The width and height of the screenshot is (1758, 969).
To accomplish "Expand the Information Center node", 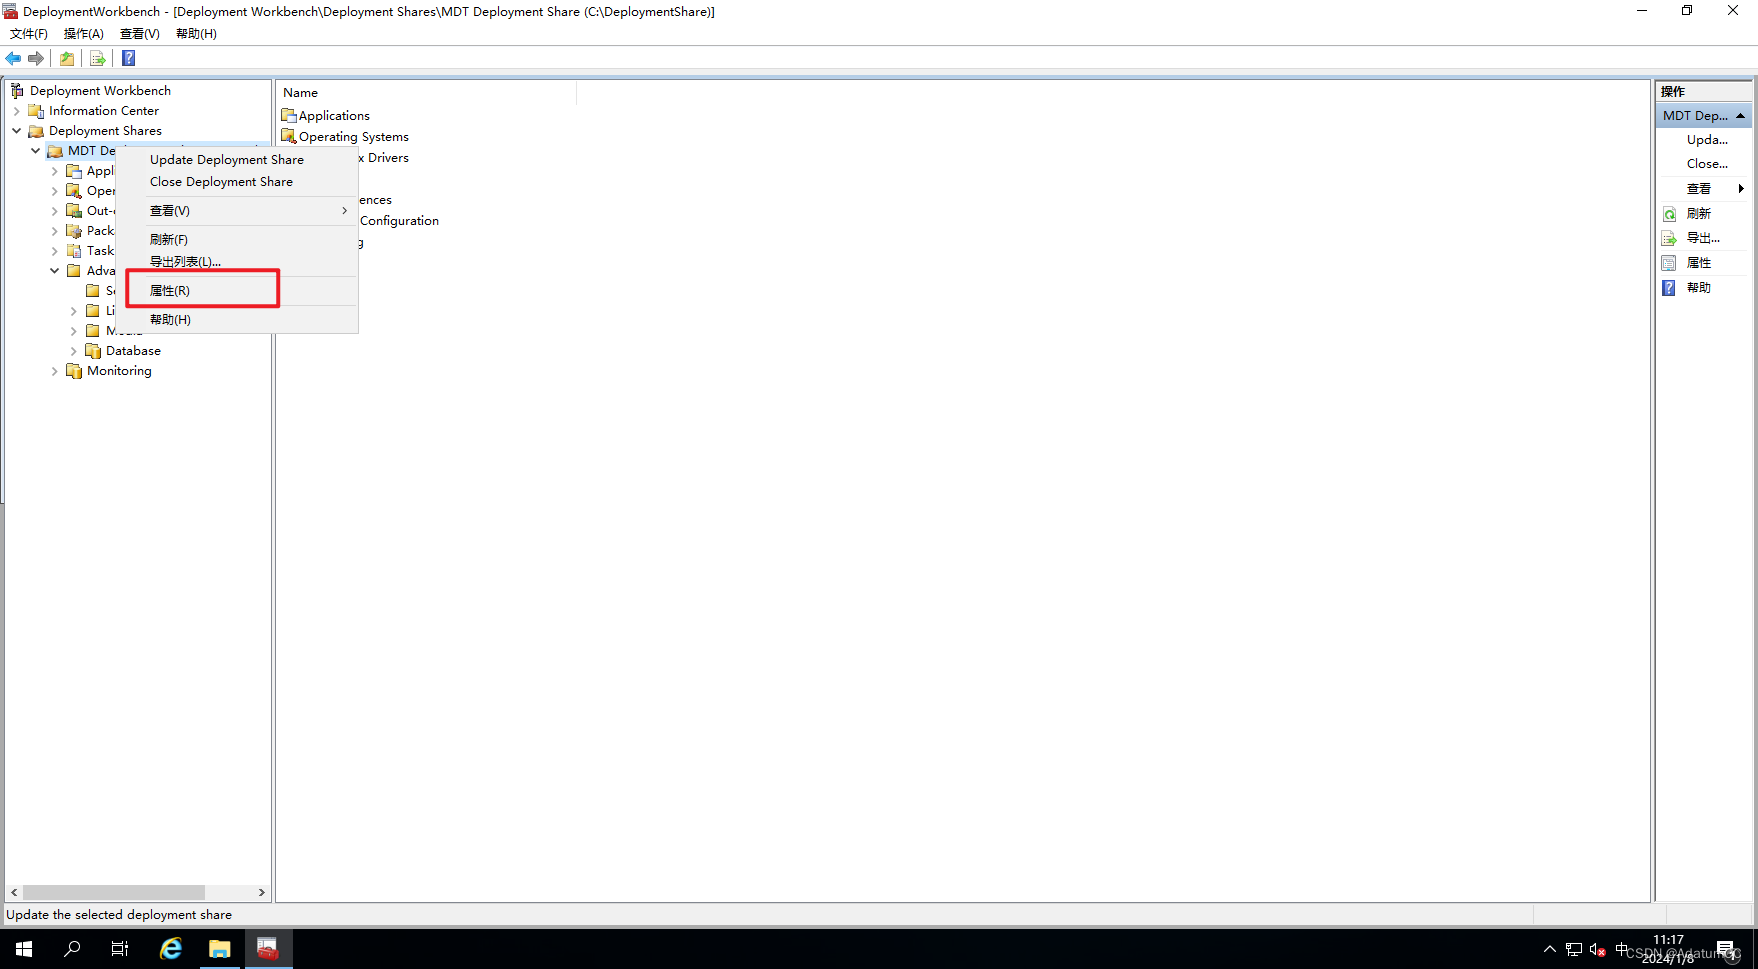I will pyautogui.click(x=17, y=111).
